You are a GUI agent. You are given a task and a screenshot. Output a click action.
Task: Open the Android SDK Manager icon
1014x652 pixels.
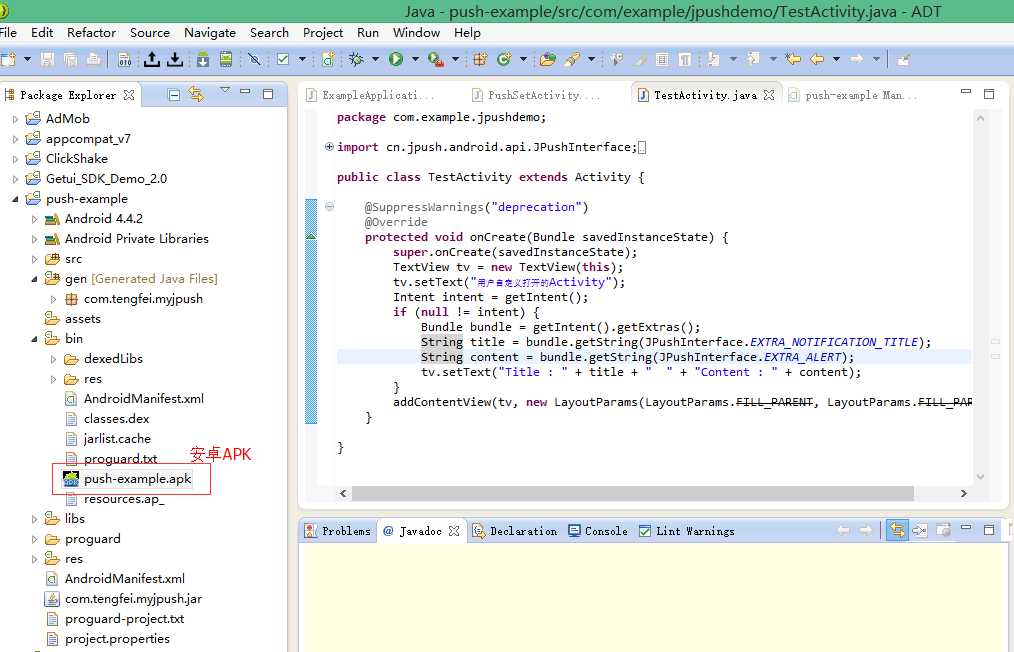[x=203, y=60]
